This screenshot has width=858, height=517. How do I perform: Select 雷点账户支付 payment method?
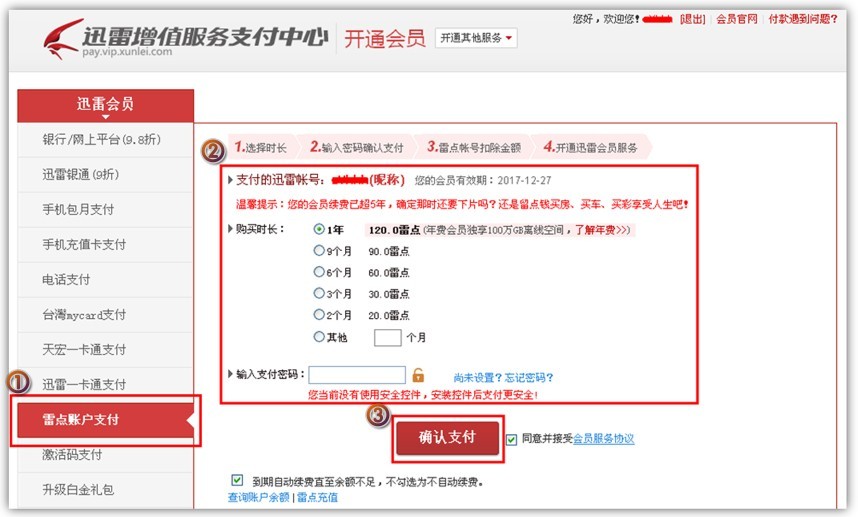coord(106,420)
